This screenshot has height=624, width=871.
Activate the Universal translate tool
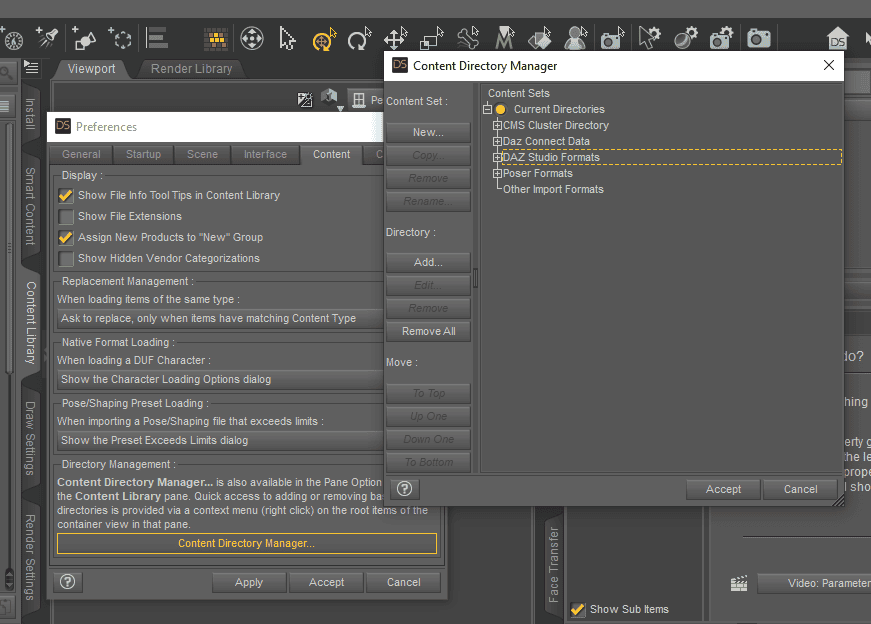(x=395, y=38)
